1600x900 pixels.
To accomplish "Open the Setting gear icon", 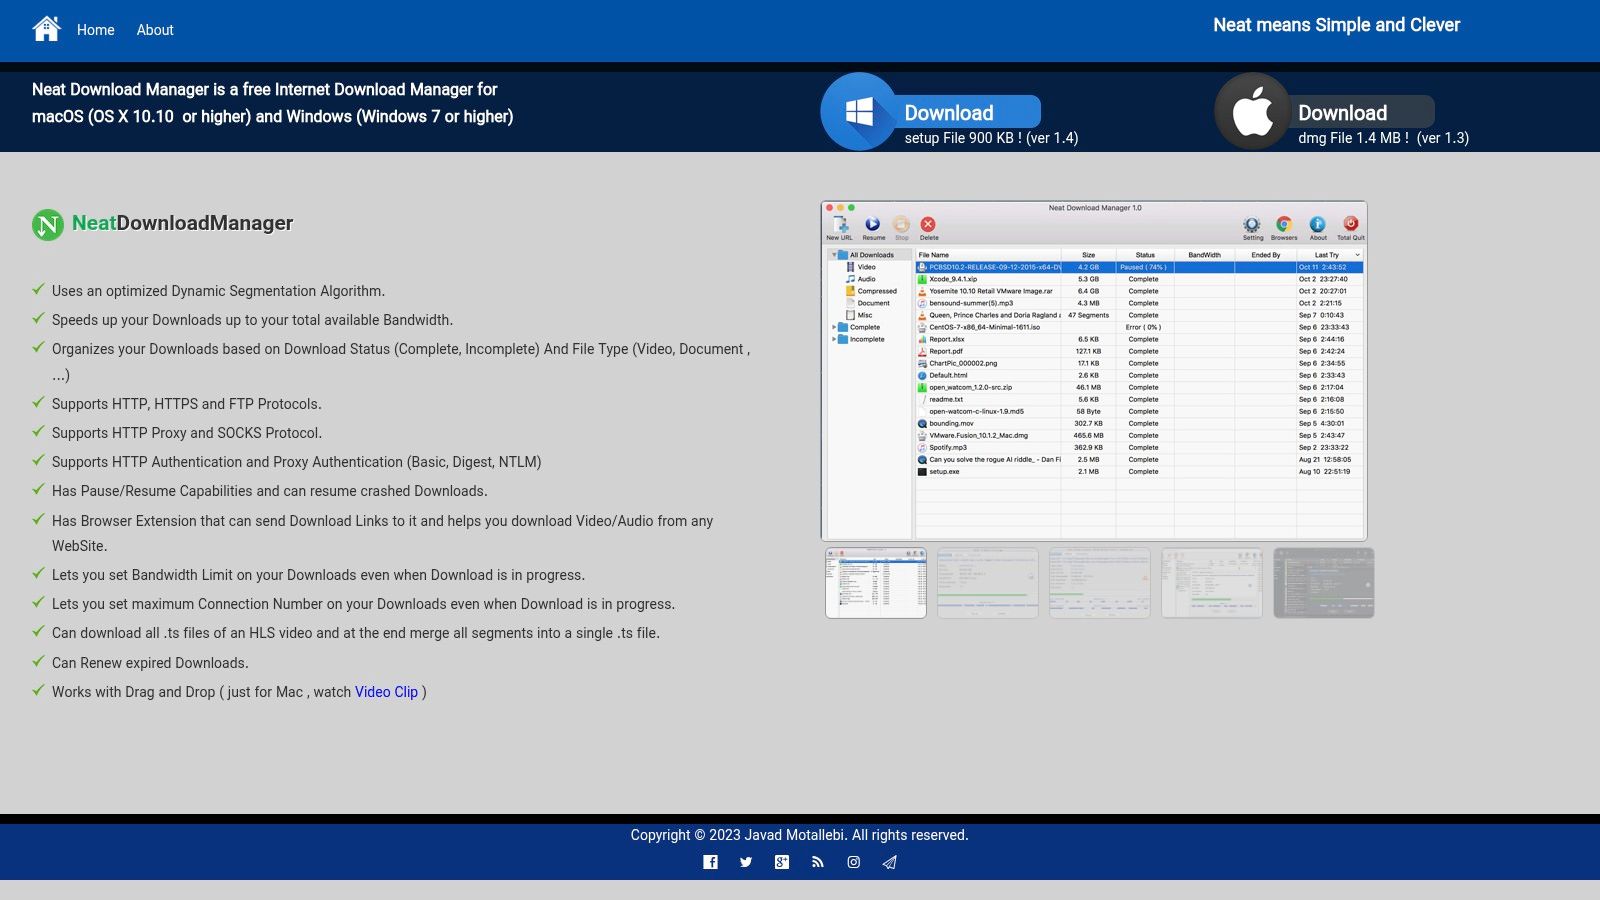I will [1252, 225].
